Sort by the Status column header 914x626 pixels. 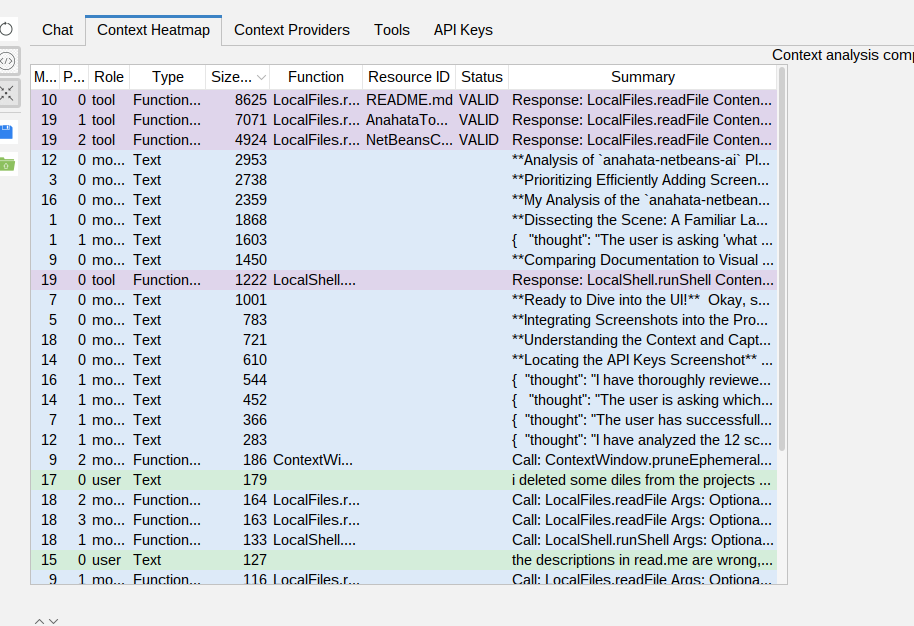click(482, 77)
